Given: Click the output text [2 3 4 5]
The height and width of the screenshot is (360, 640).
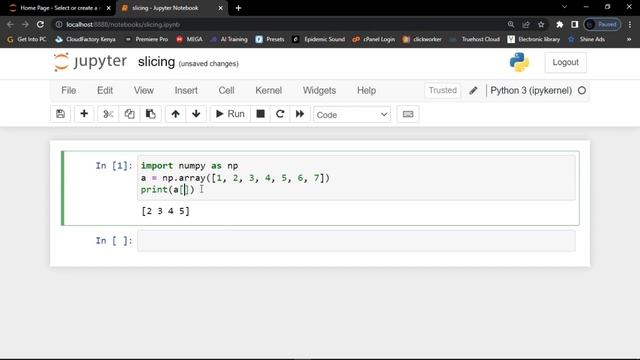Looking at the screenshot, I should [x=165, y=211].
